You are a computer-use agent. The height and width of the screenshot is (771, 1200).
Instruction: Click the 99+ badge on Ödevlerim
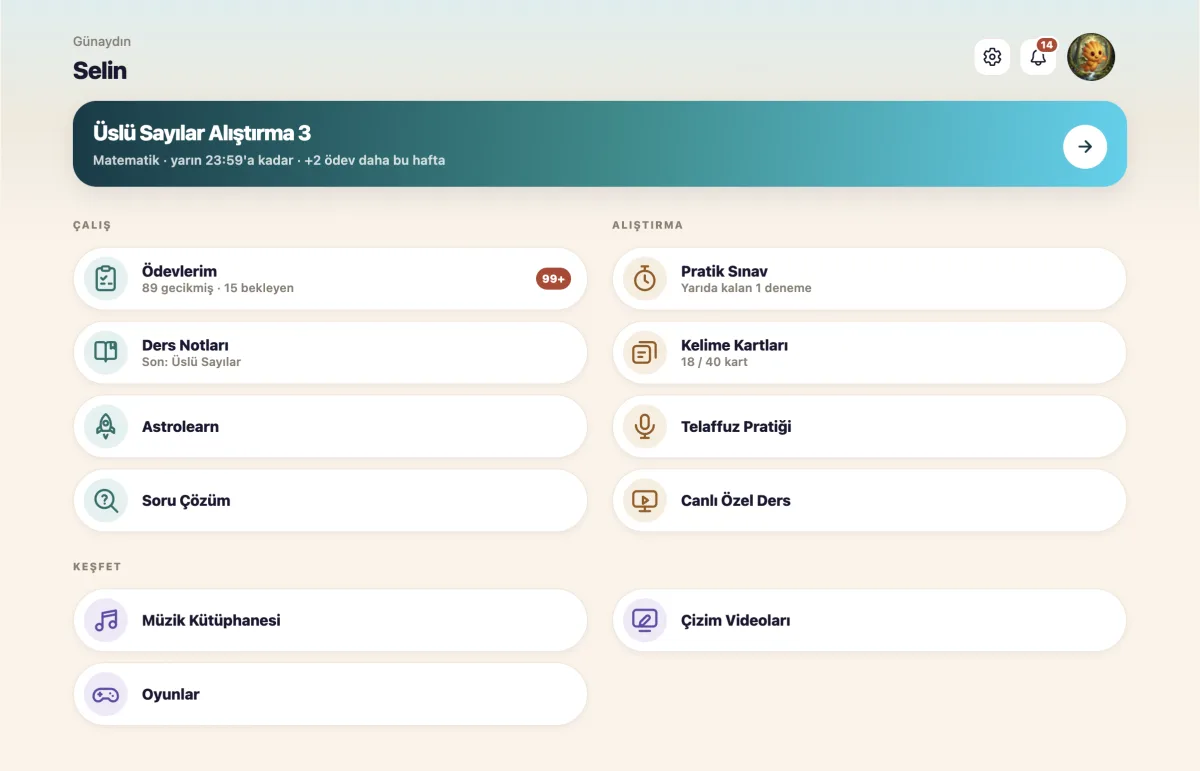pos(553,279)
